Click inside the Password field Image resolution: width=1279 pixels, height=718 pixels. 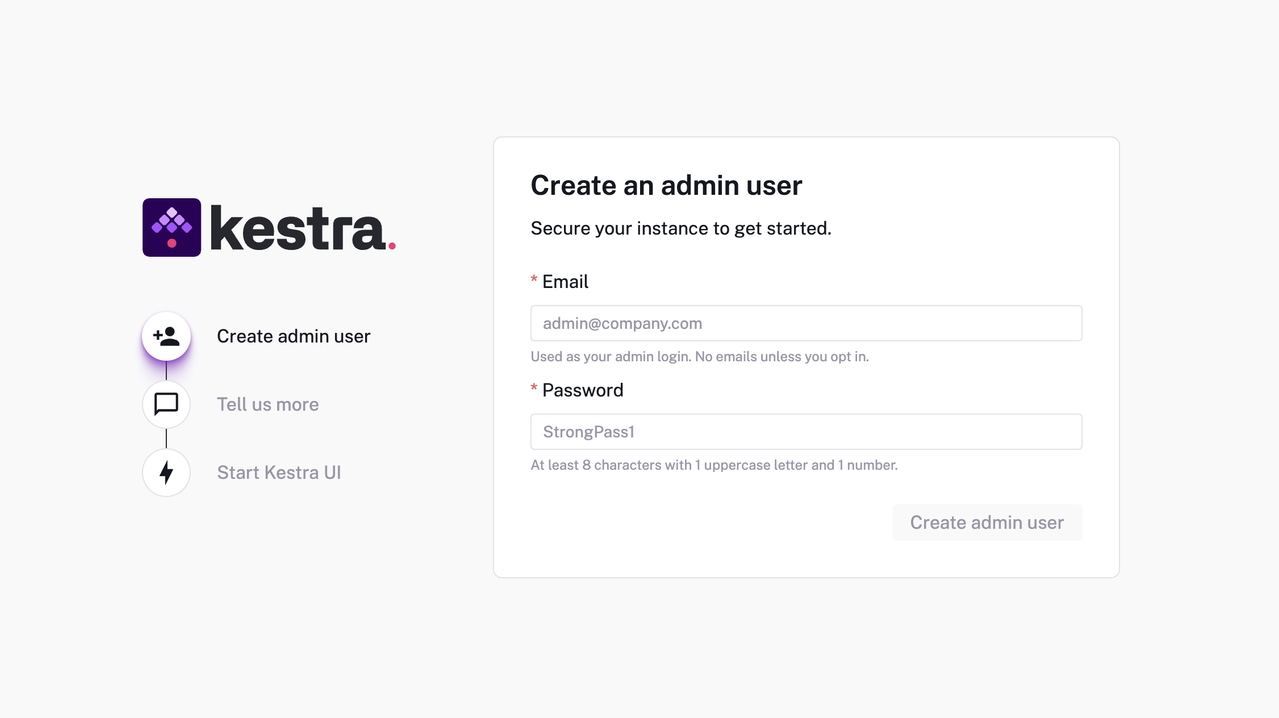point(806,431)
